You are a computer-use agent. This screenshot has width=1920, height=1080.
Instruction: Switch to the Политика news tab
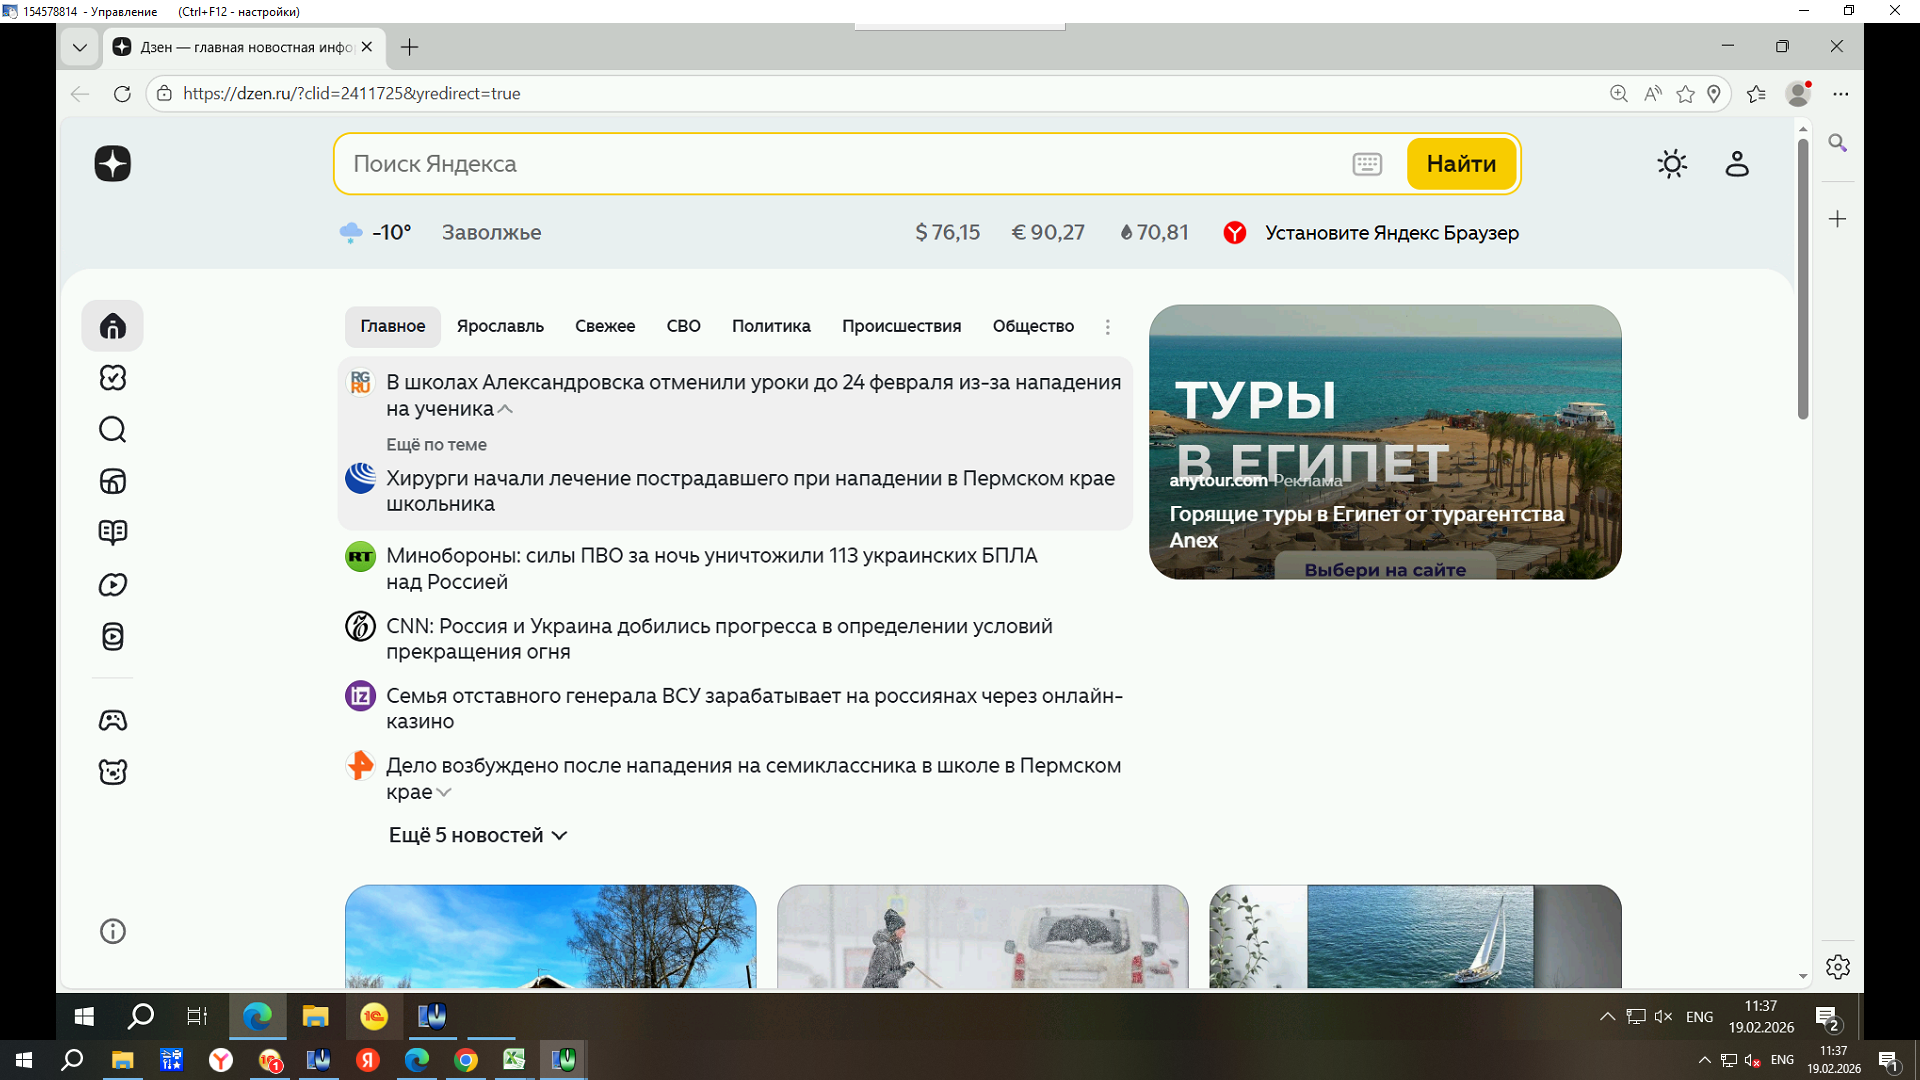(x=770, y=326)
